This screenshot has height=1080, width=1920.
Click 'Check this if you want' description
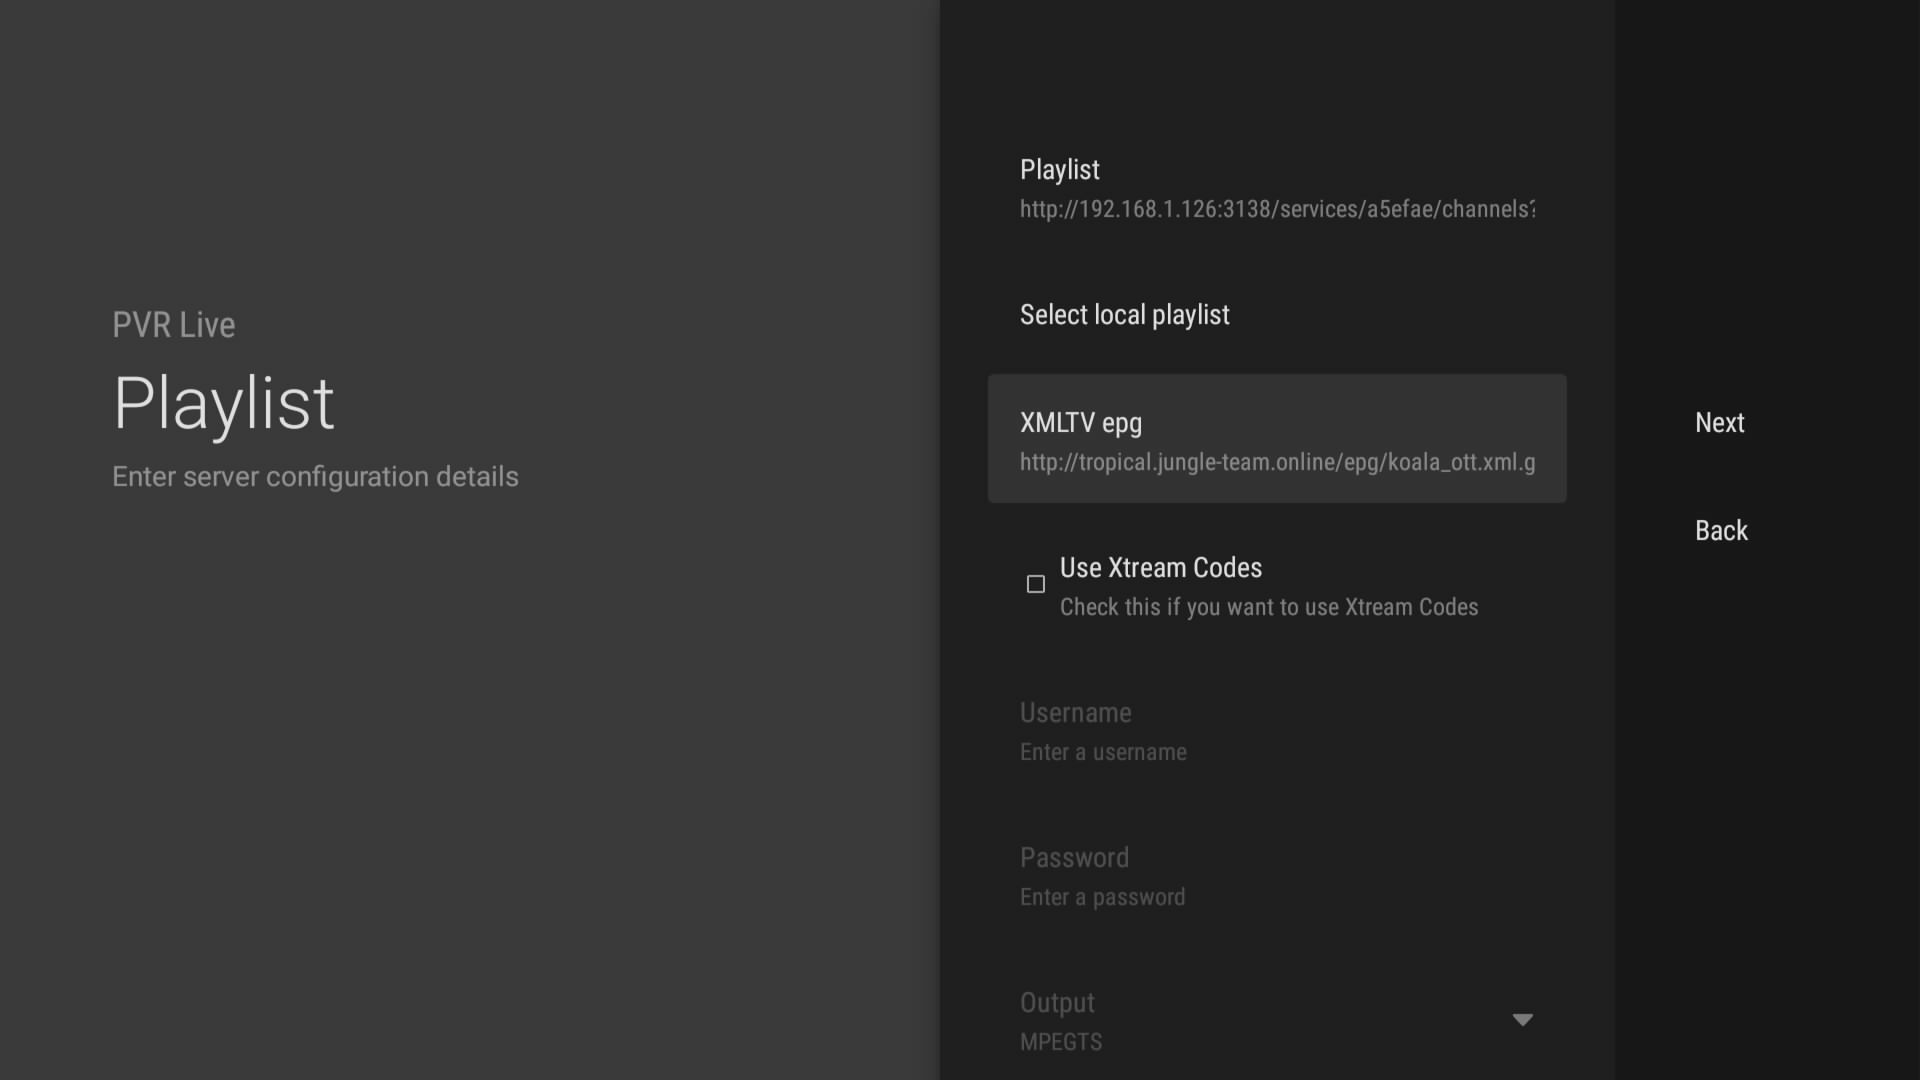click(x=1268, y=608)
